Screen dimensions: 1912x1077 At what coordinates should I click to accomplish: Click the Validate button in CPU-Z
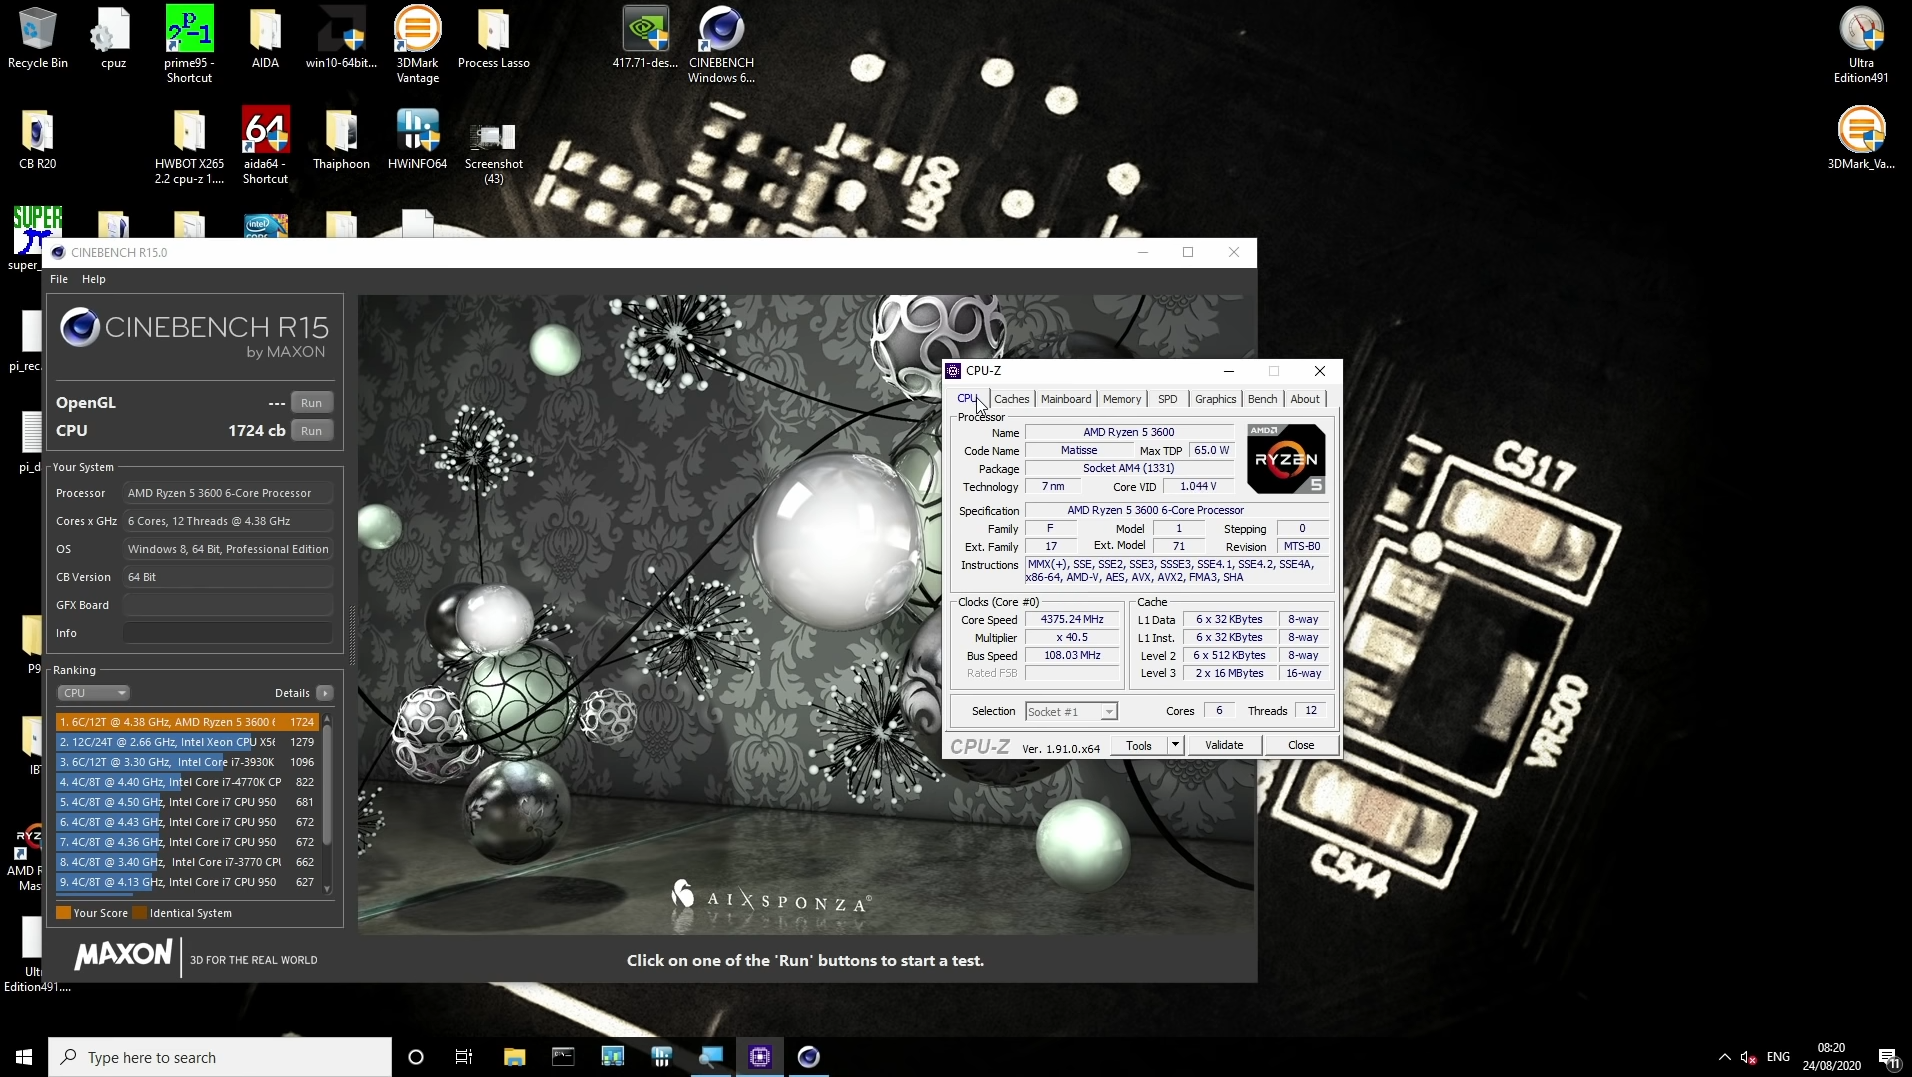(1224, 746)
